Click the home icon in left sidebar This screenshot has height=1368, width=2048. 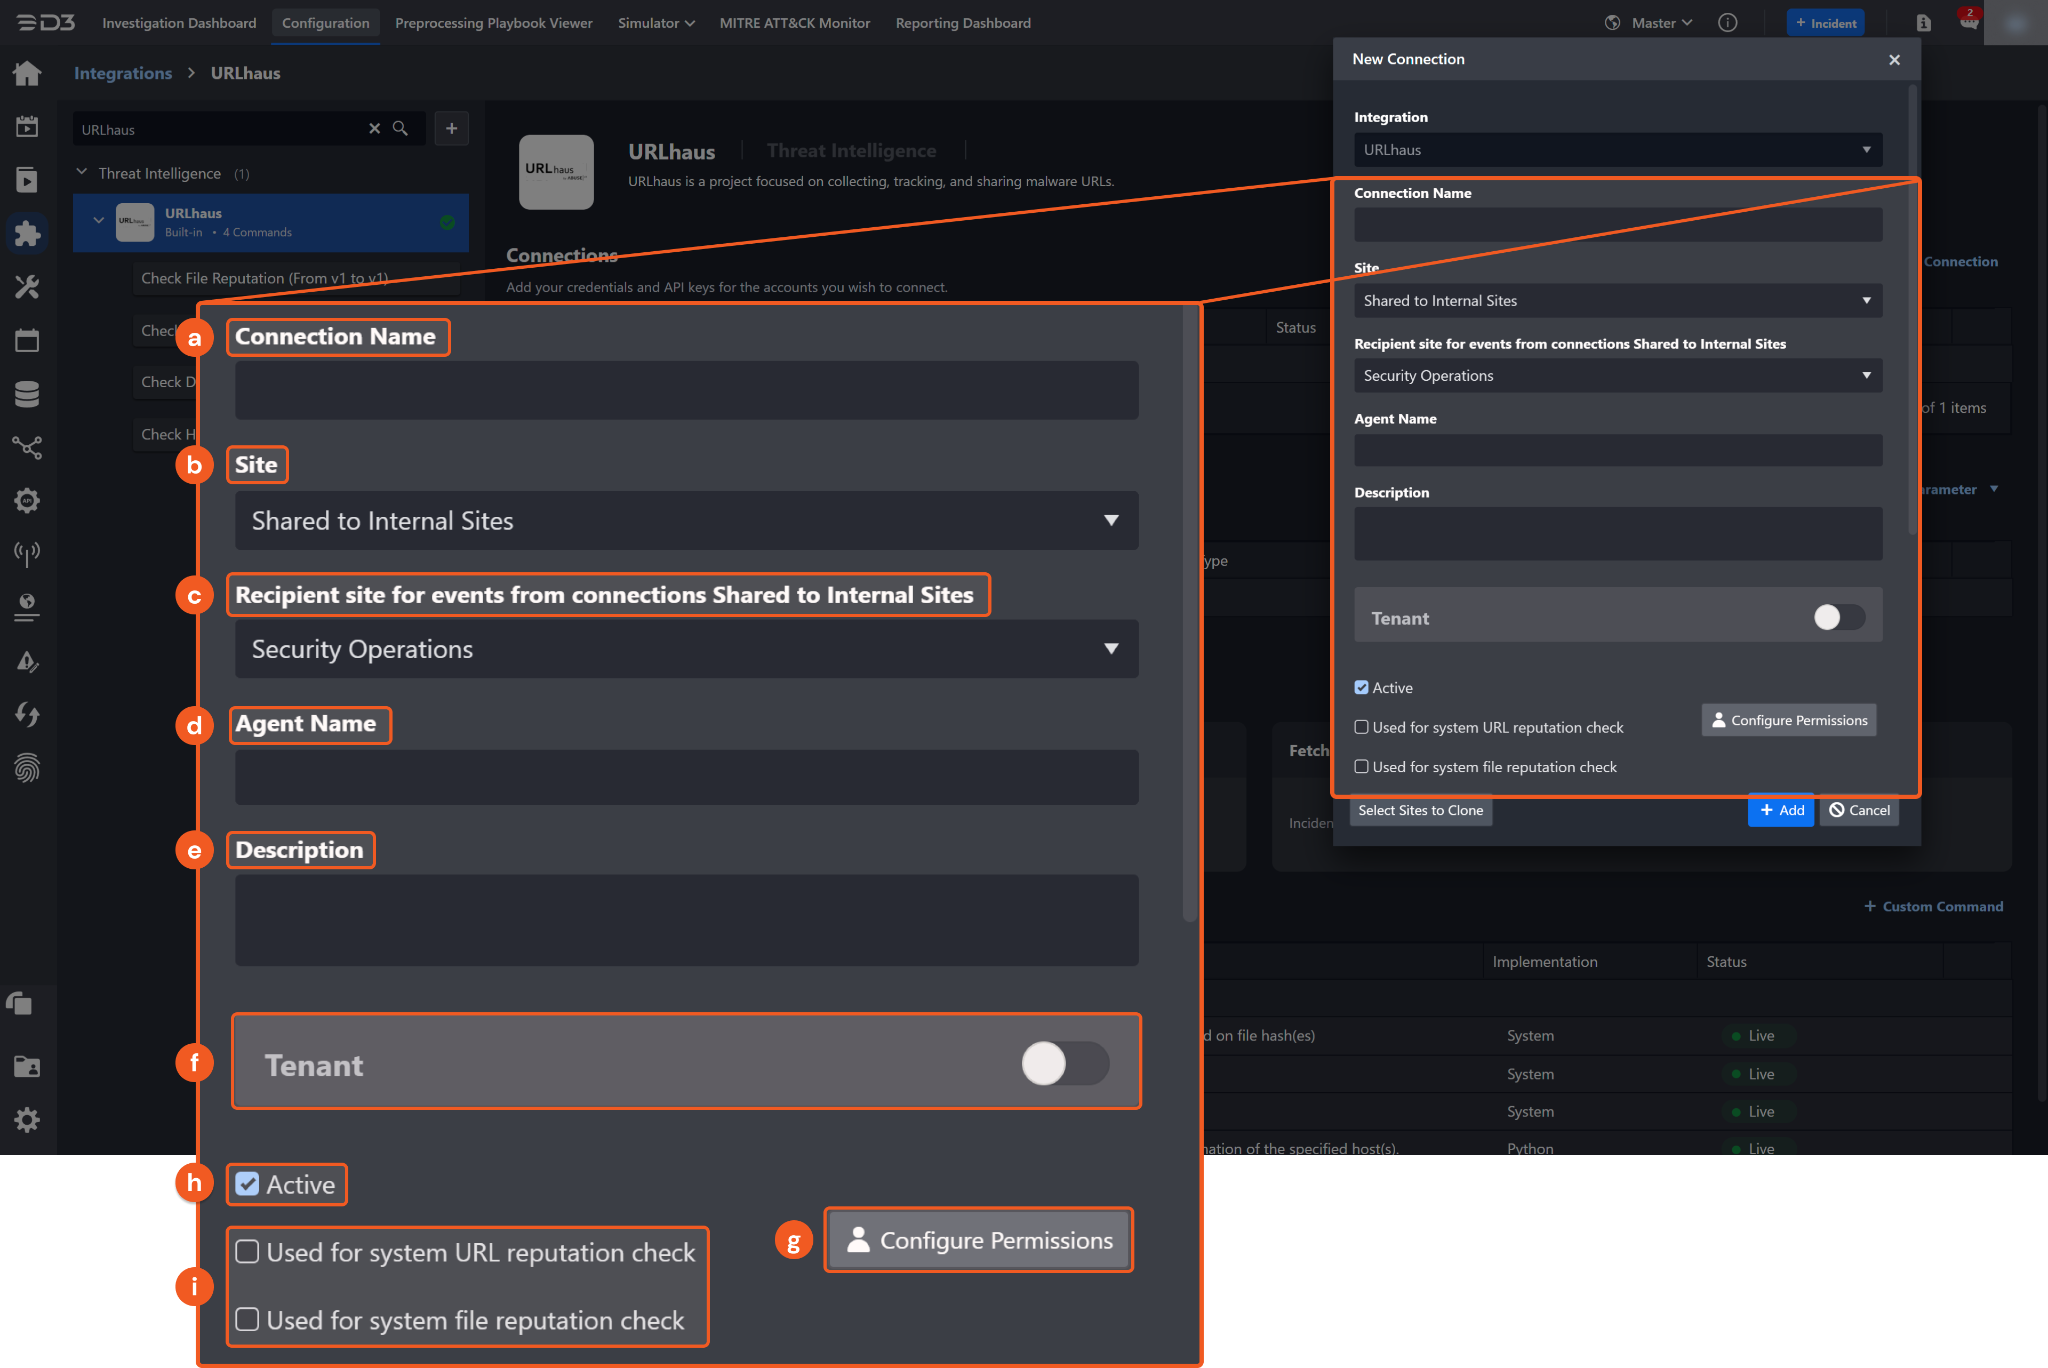[27, 73]
